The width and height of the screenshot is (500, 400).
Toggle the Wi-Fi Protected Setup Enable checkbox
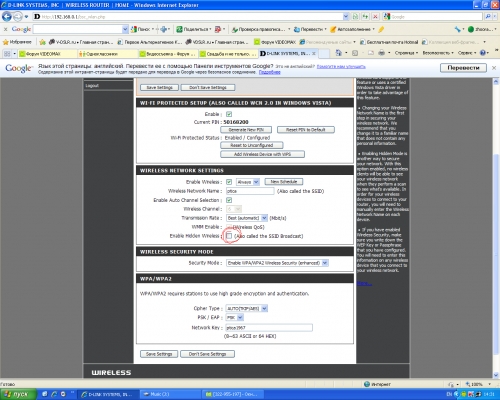tap(229, 114)
